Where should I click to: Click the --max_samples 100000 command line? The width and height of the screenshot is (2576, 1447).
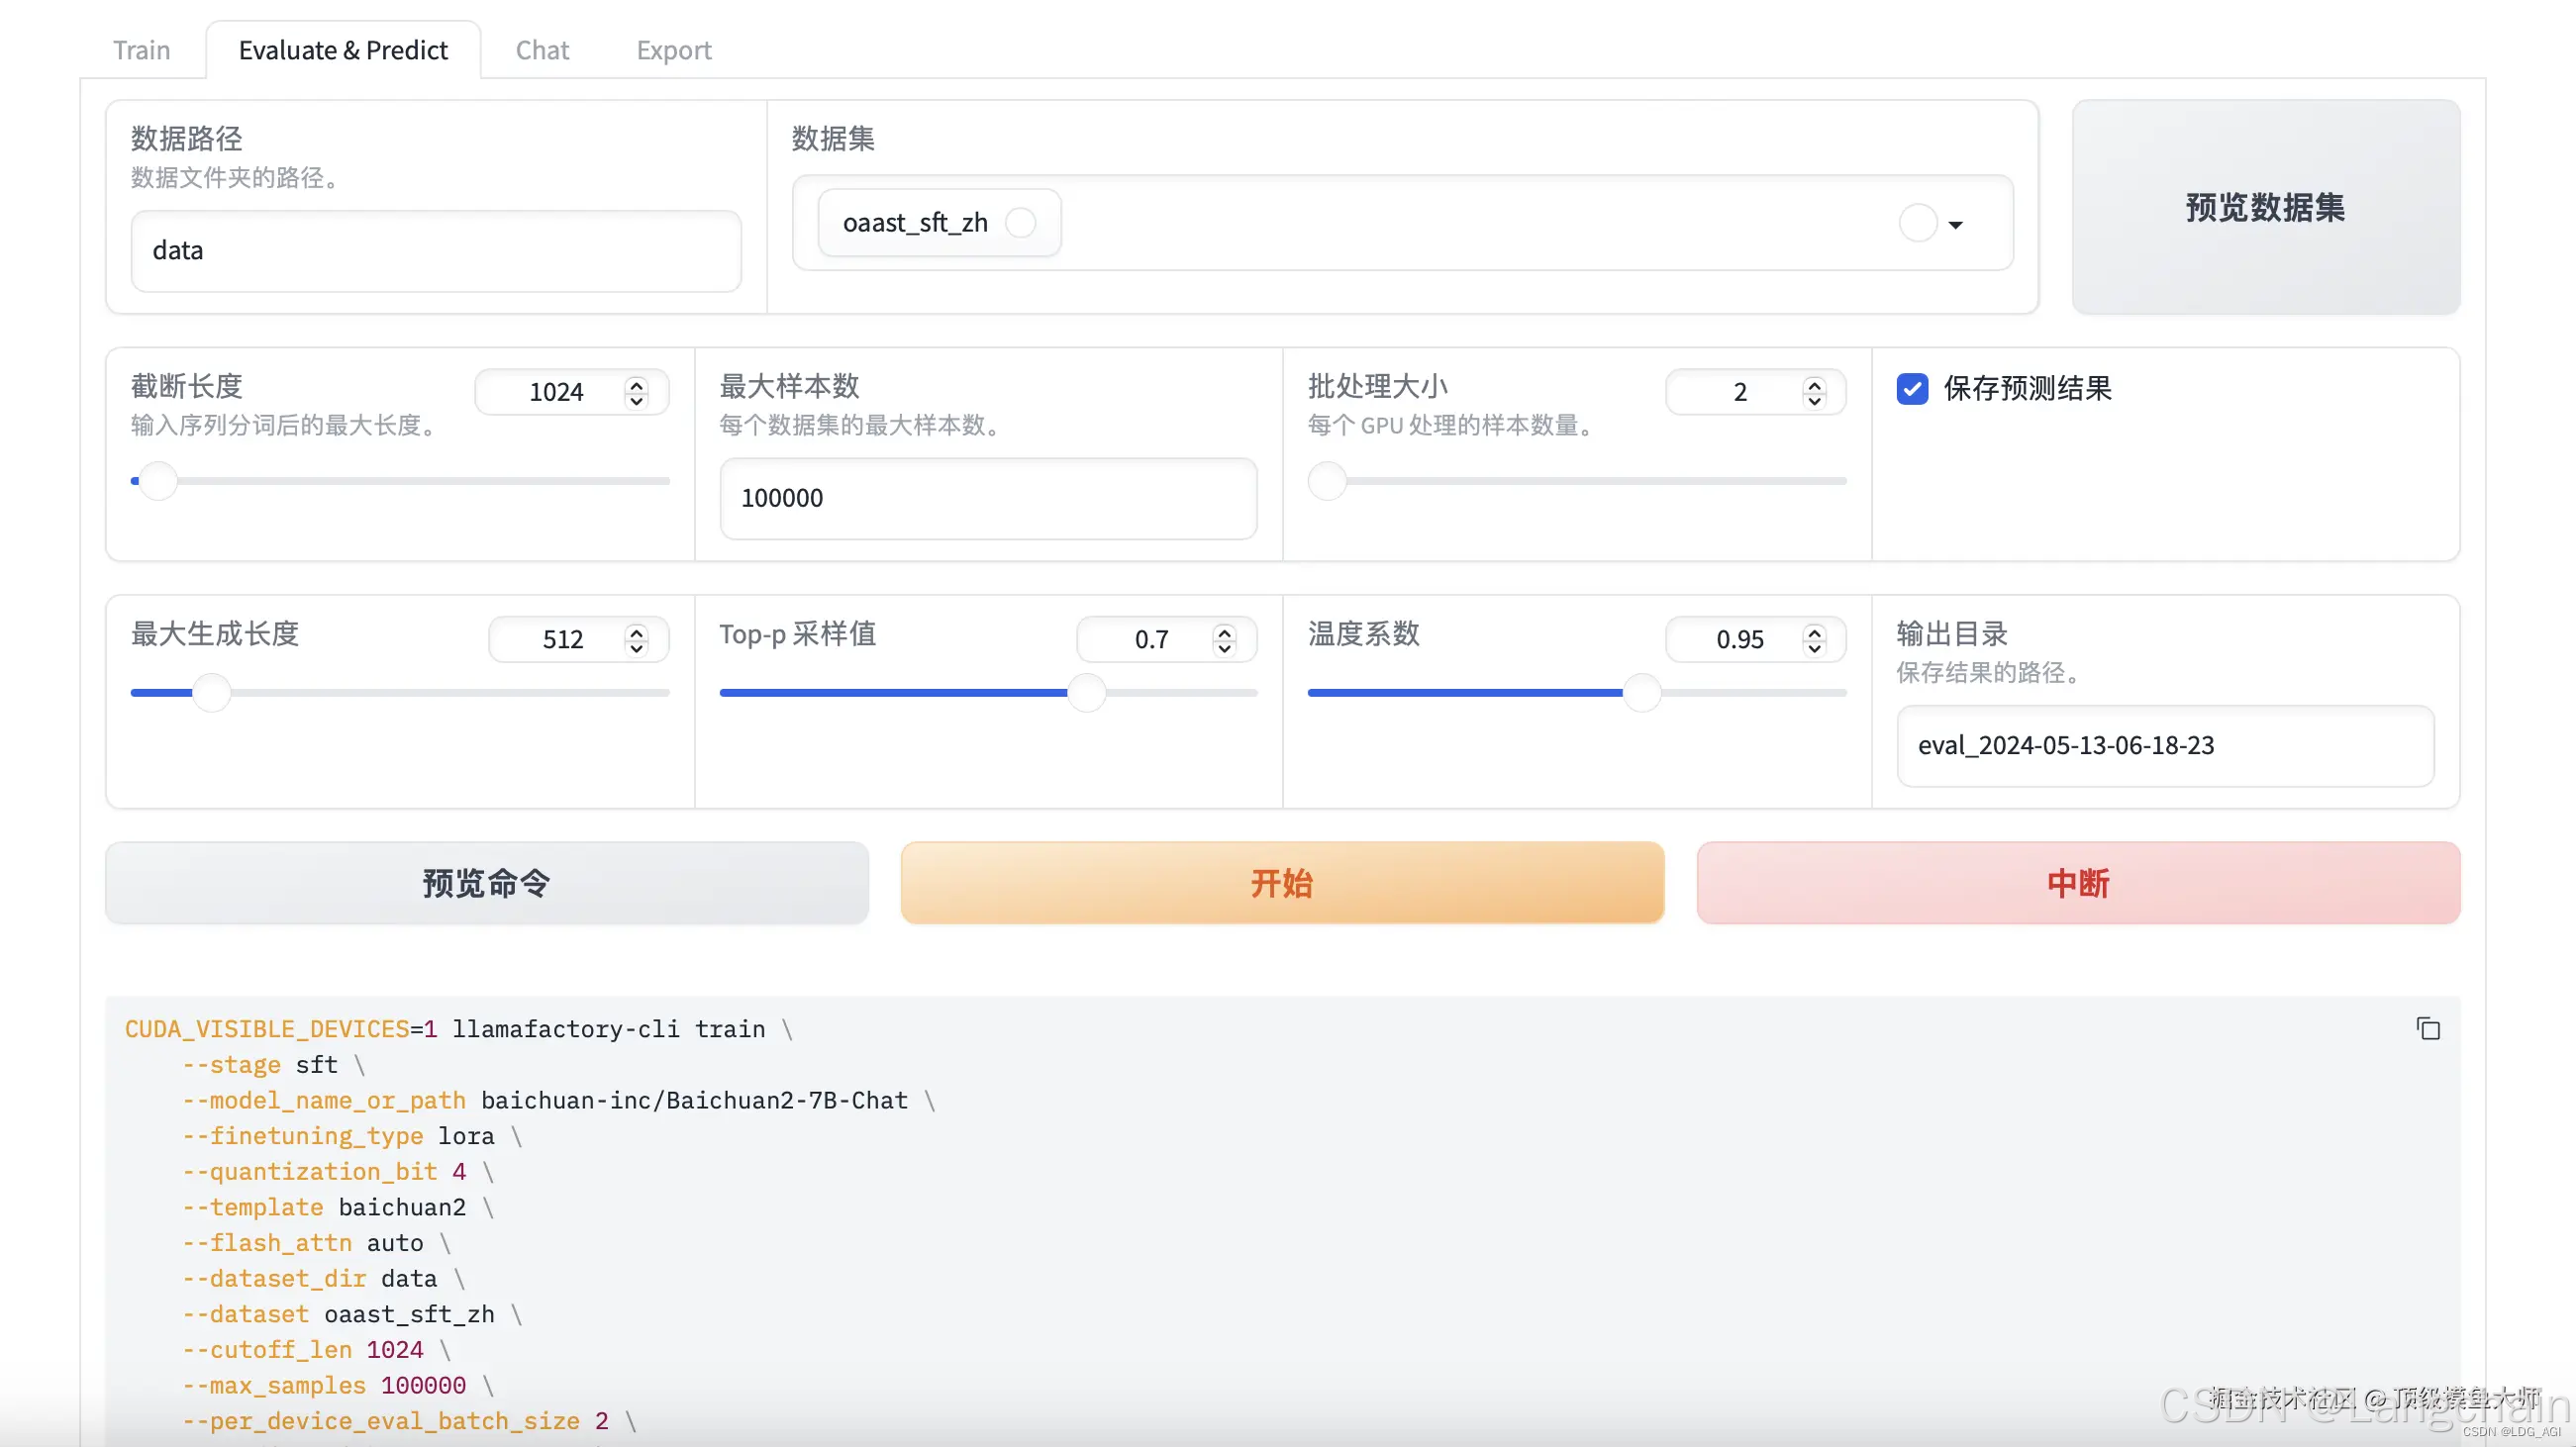tap(338, 1385)
